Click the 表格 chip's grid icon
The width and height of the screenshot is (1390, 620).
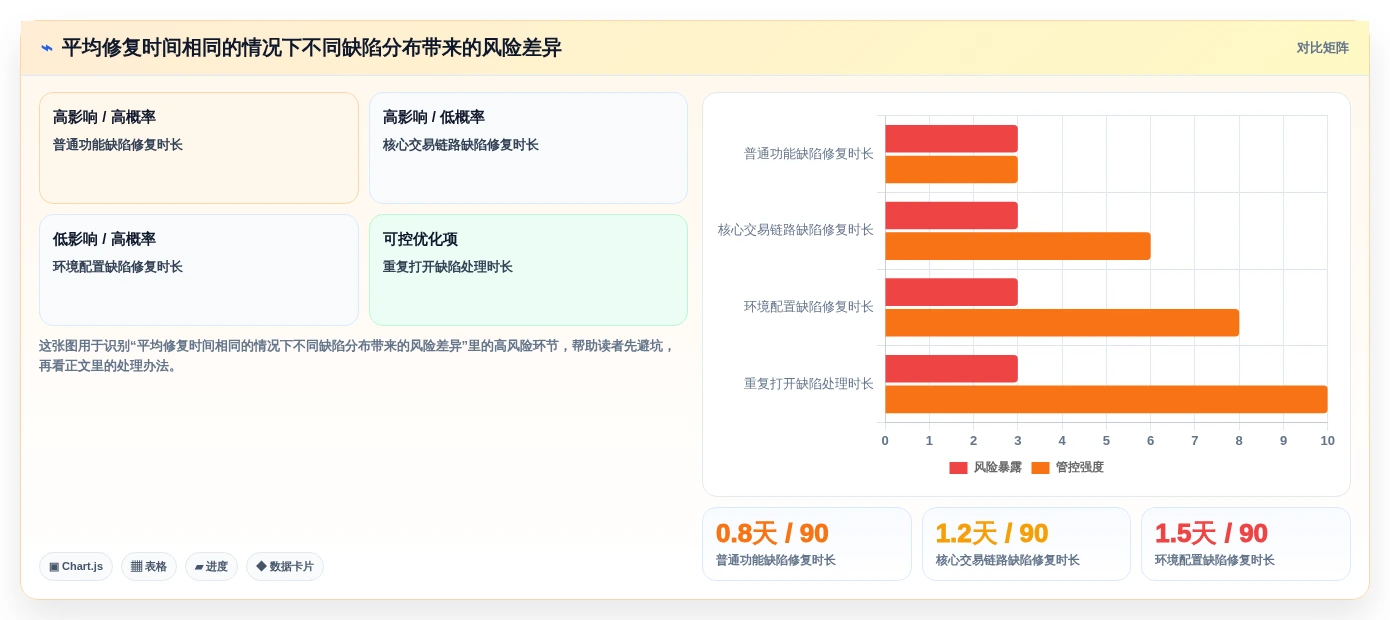pos(136,567)
